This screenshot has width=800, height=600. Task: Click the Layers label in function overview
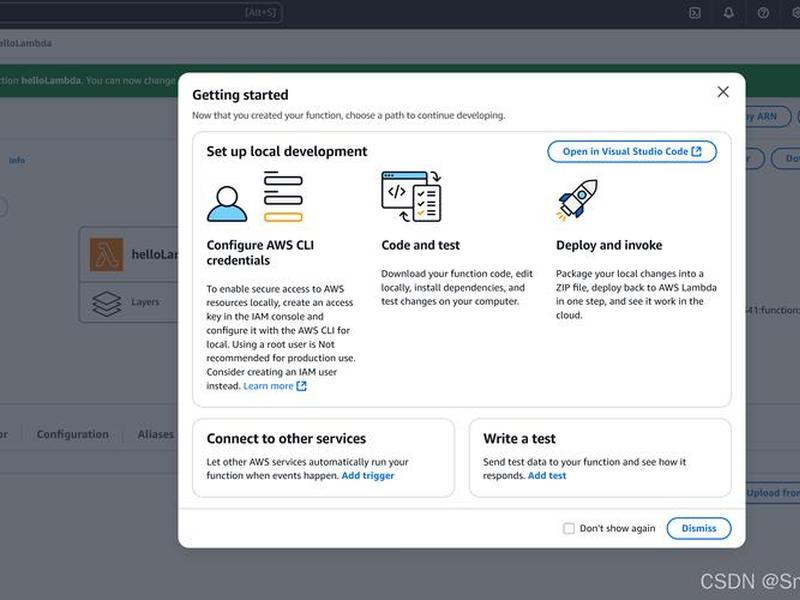tap(145, 302)
